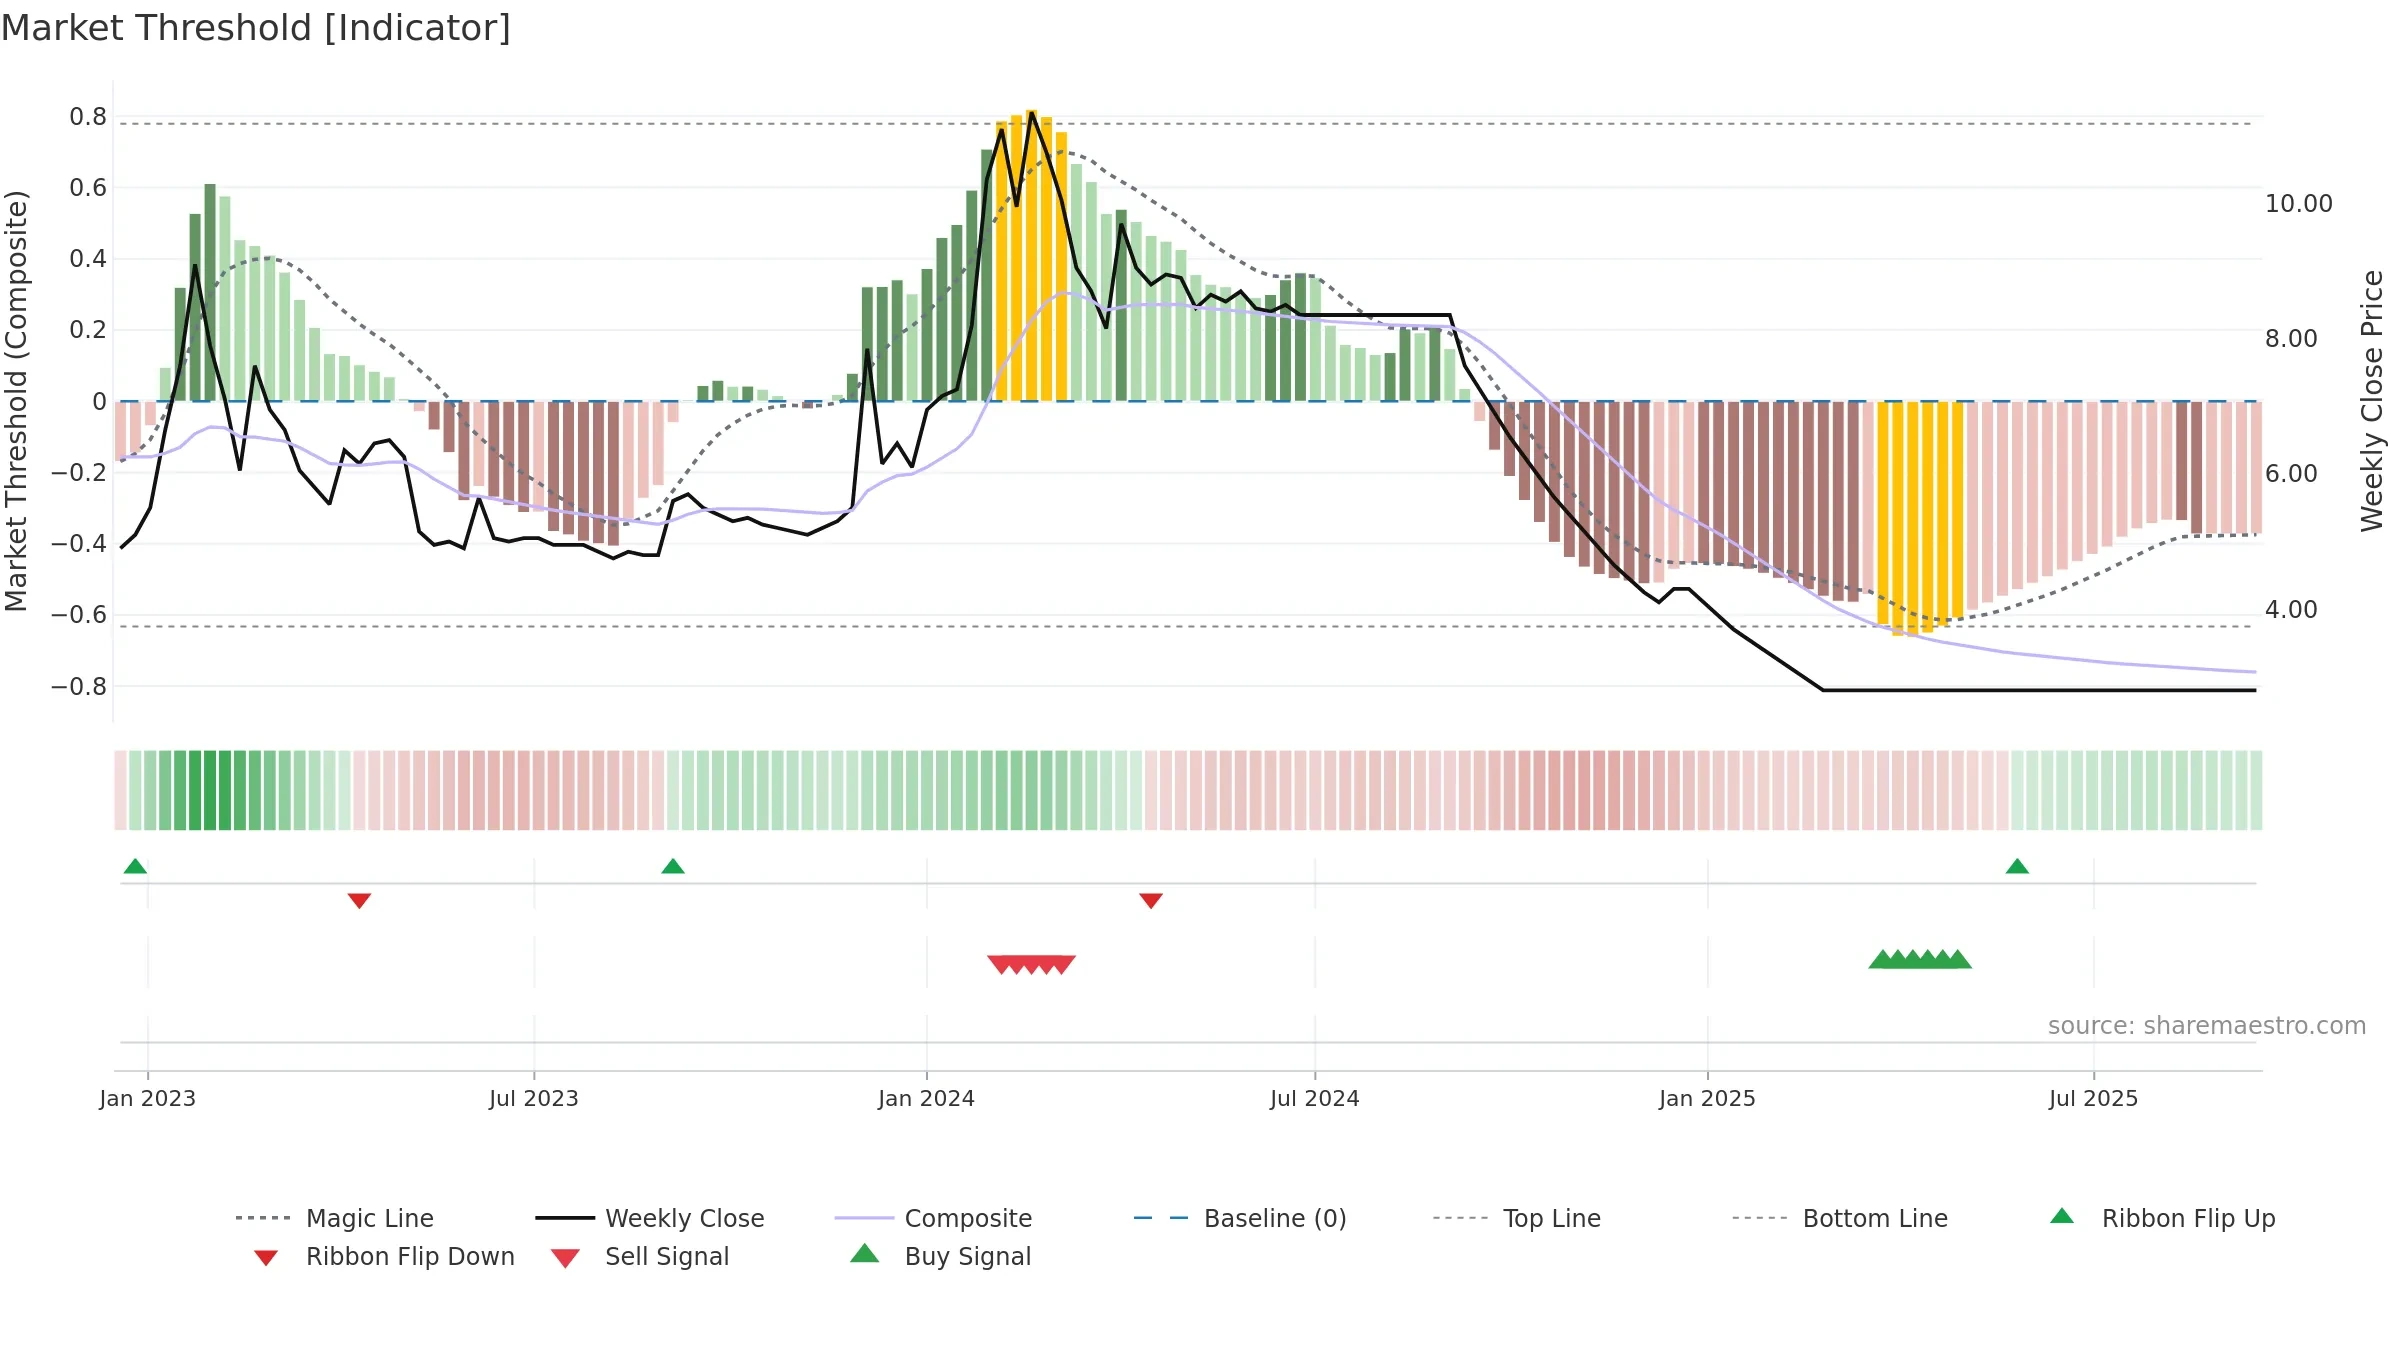Screen dimensions: 2400x1350
Task: Click the 8.00 tick on the right price axis
Action: (x=2291, y=339)
